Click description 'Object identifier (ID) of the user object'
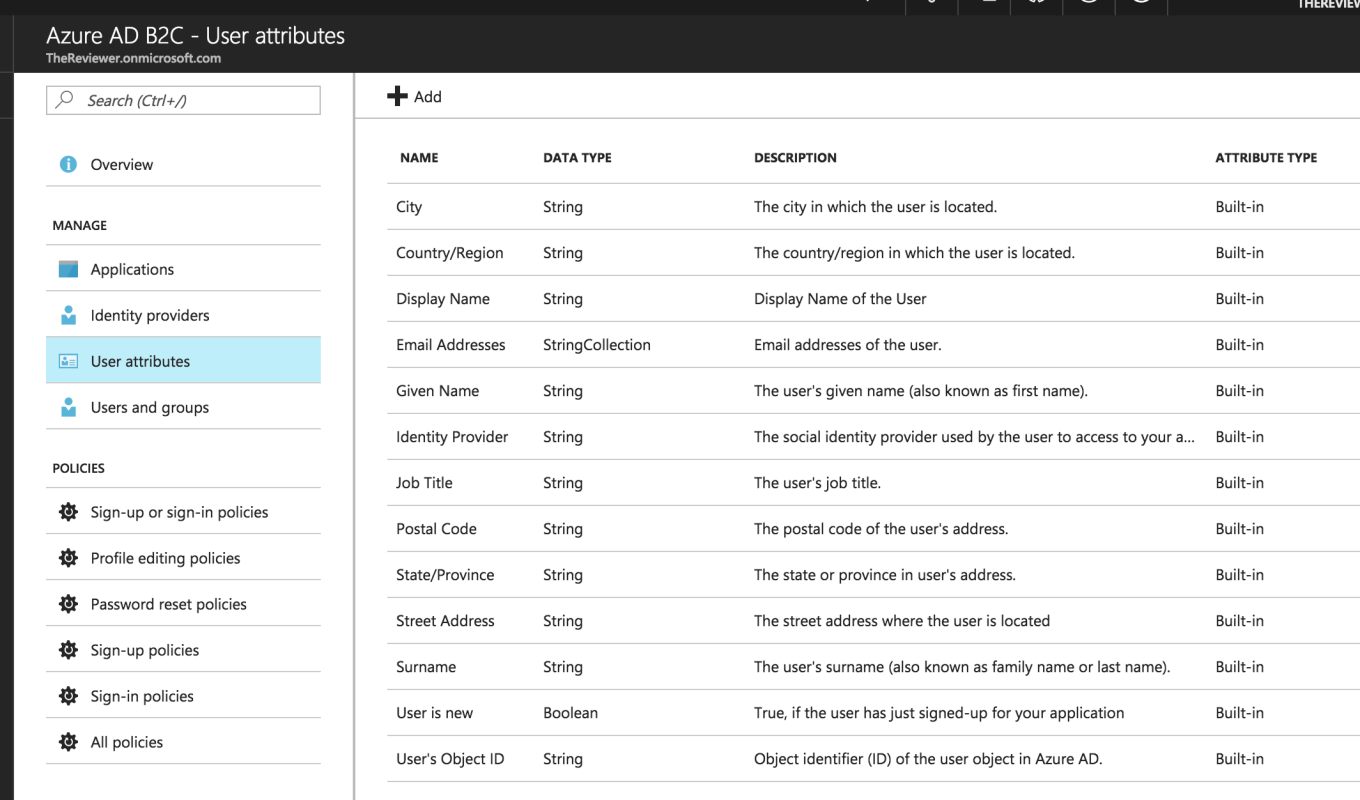 pos(928,759)
